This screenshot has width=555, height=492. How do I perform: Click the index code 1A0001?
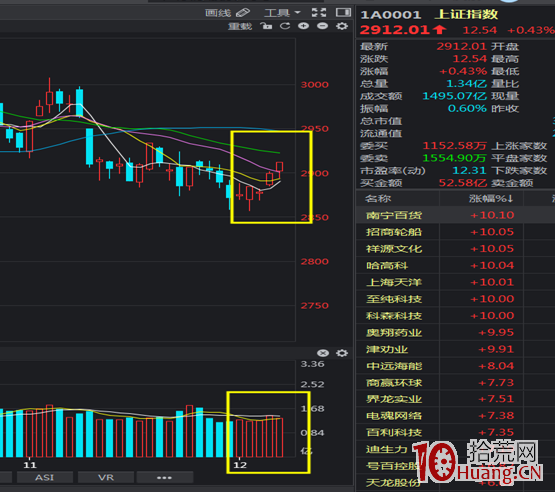point(391,15)
